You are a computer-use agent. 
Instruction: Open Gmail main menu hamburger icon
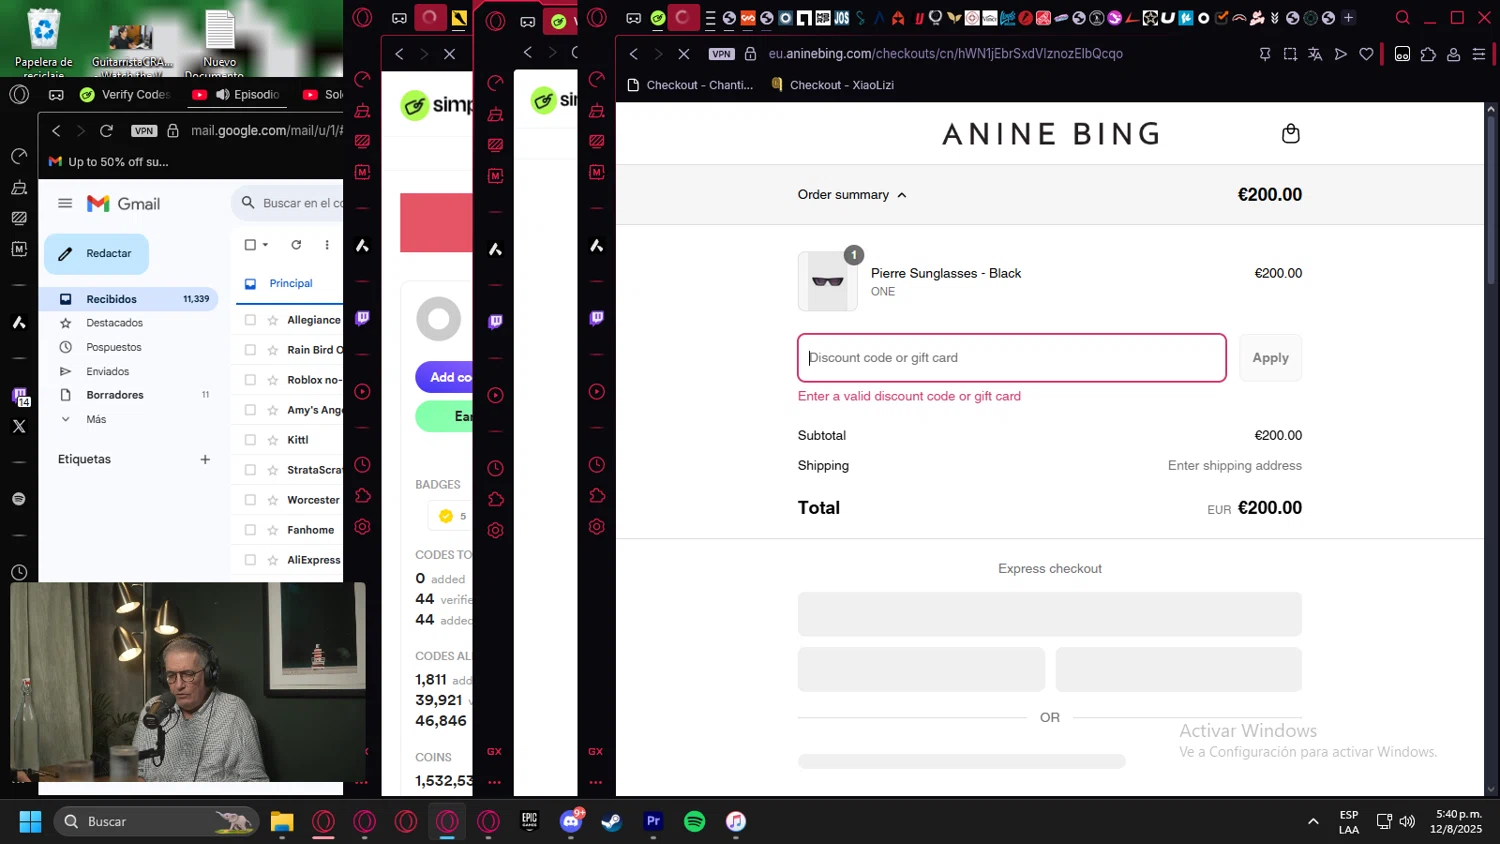pos(65,203)
